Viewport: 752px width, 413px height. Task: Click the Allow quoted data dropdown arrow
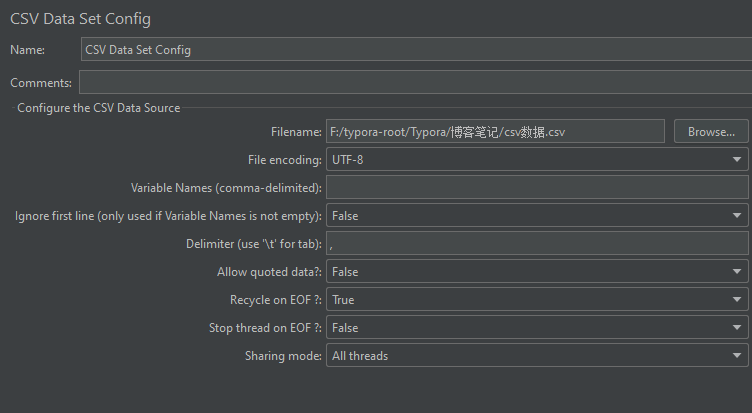tap(738, 272)
